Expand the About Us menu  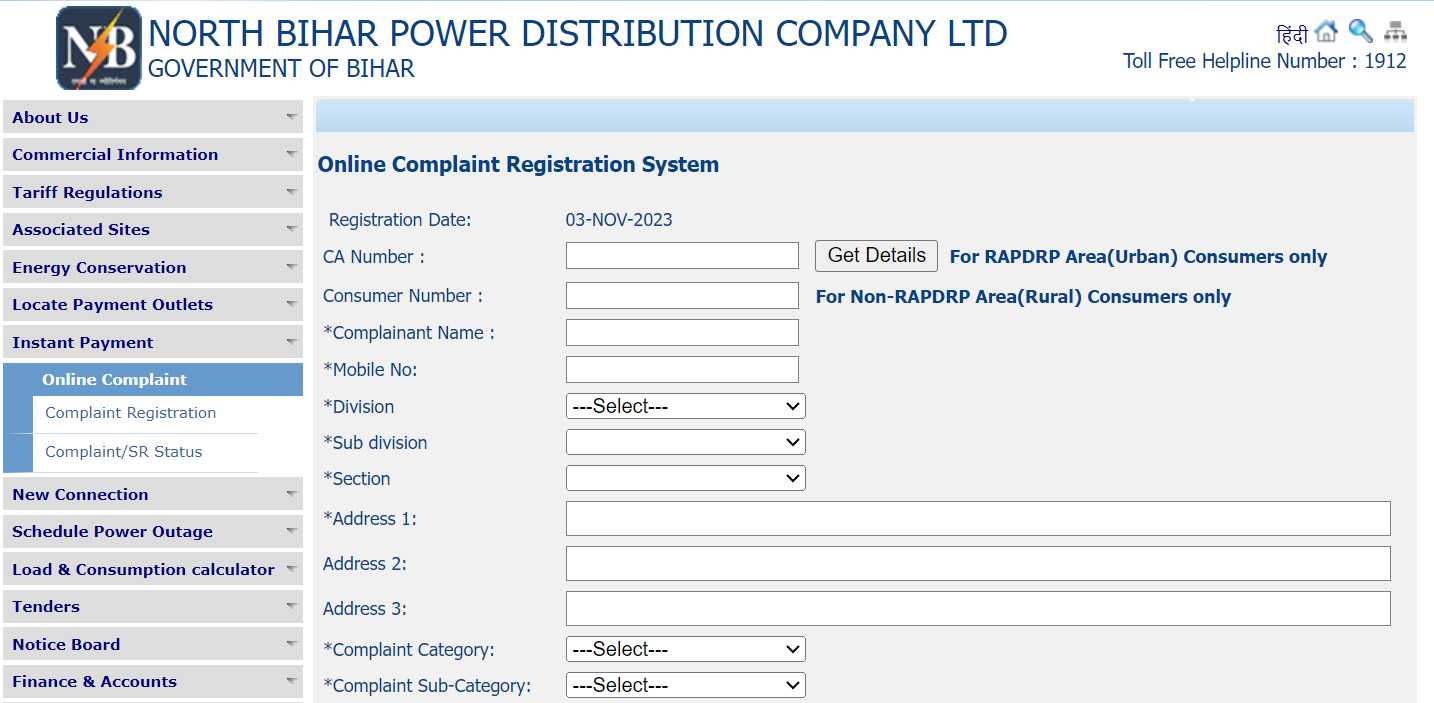(152, 117)
